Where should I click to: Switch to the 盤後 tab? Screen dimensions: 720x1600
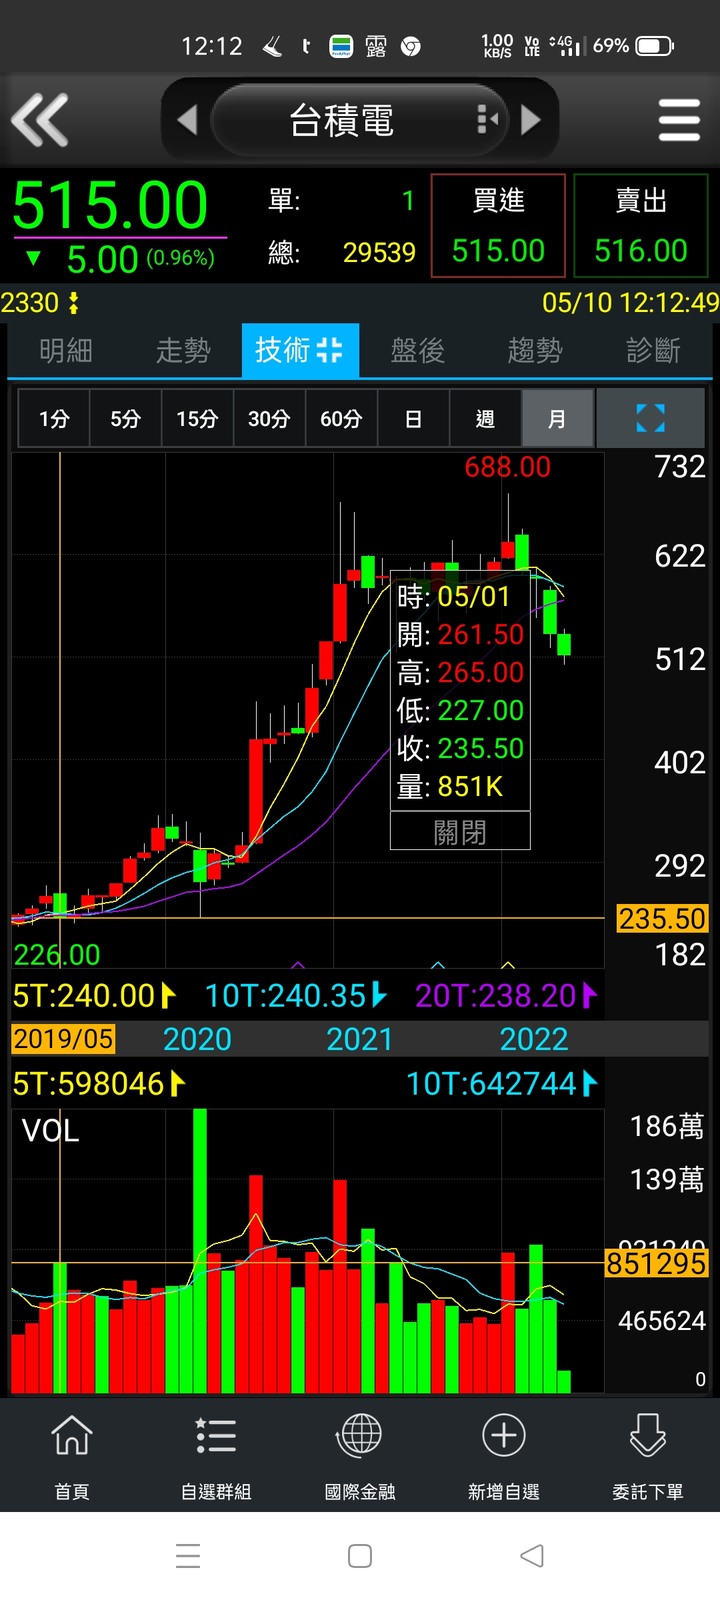tap(417, 350)
